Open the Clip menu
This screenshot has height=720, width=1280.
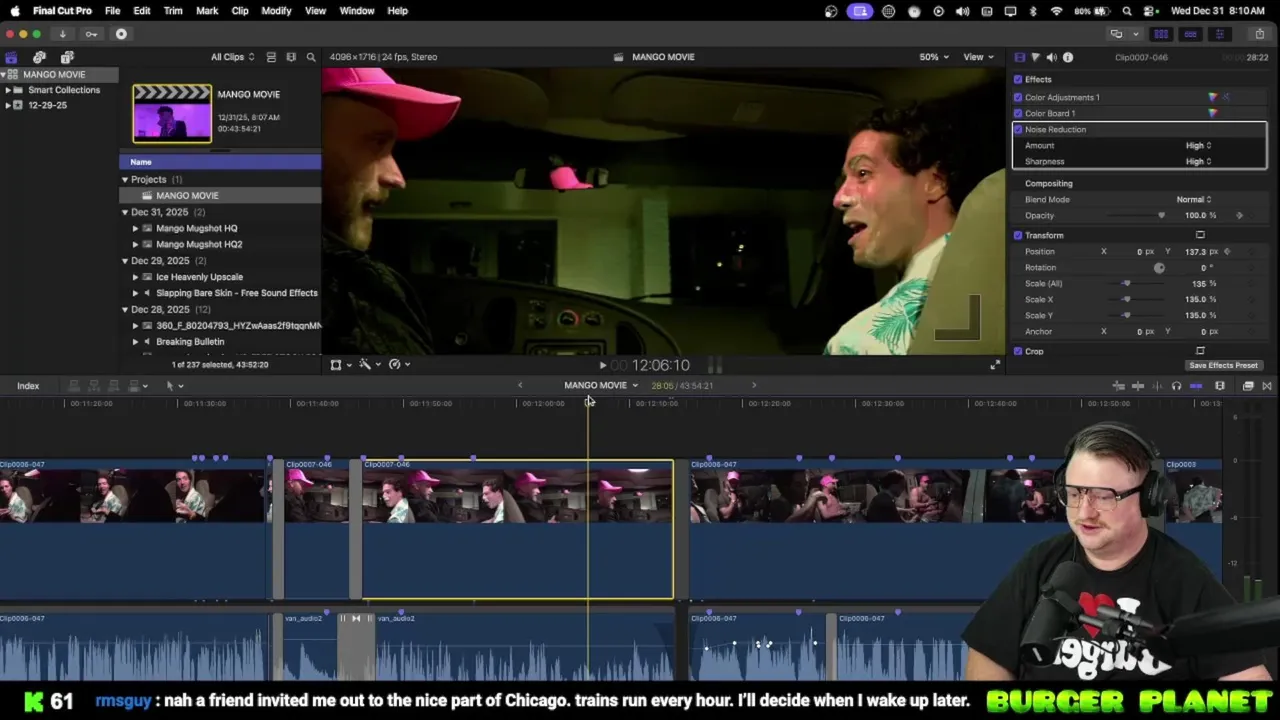click(x=240, y=11)
